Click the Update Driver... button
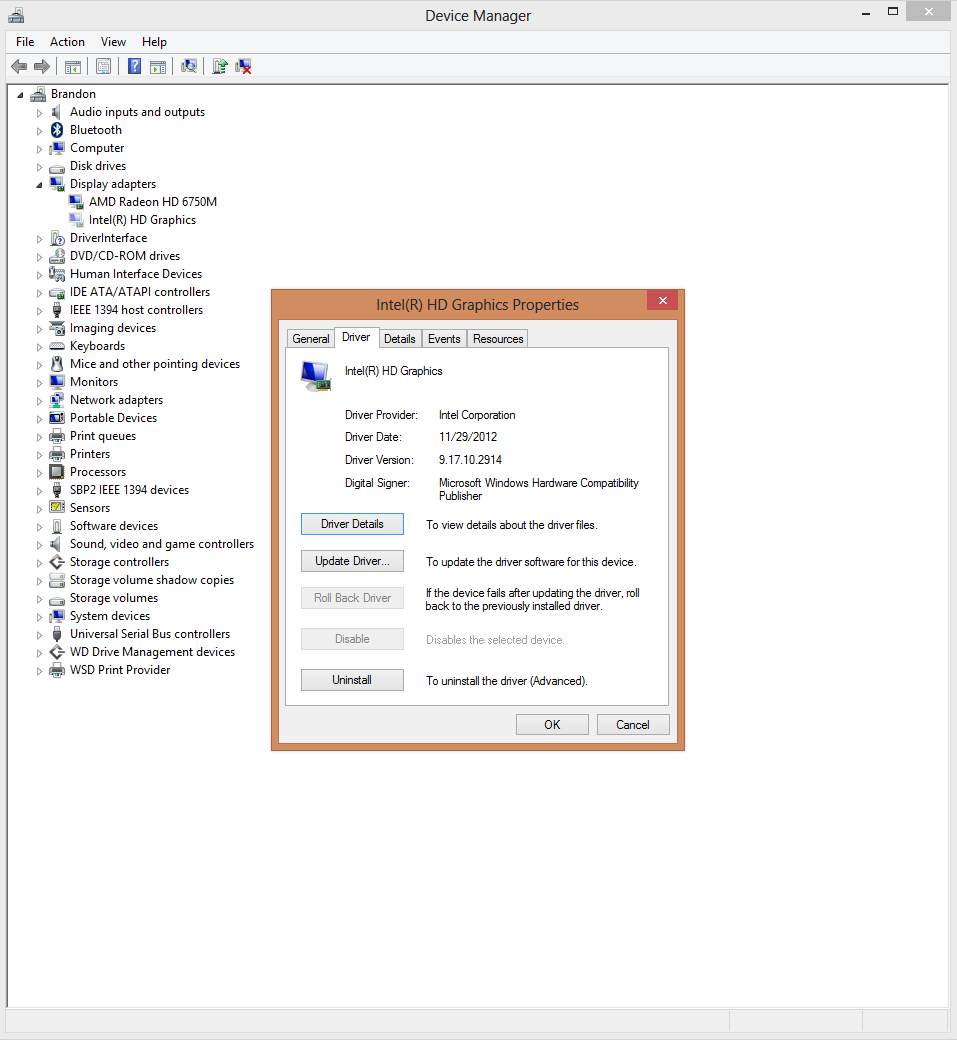This screenshot has width=957, height=1040. (352, 561)
